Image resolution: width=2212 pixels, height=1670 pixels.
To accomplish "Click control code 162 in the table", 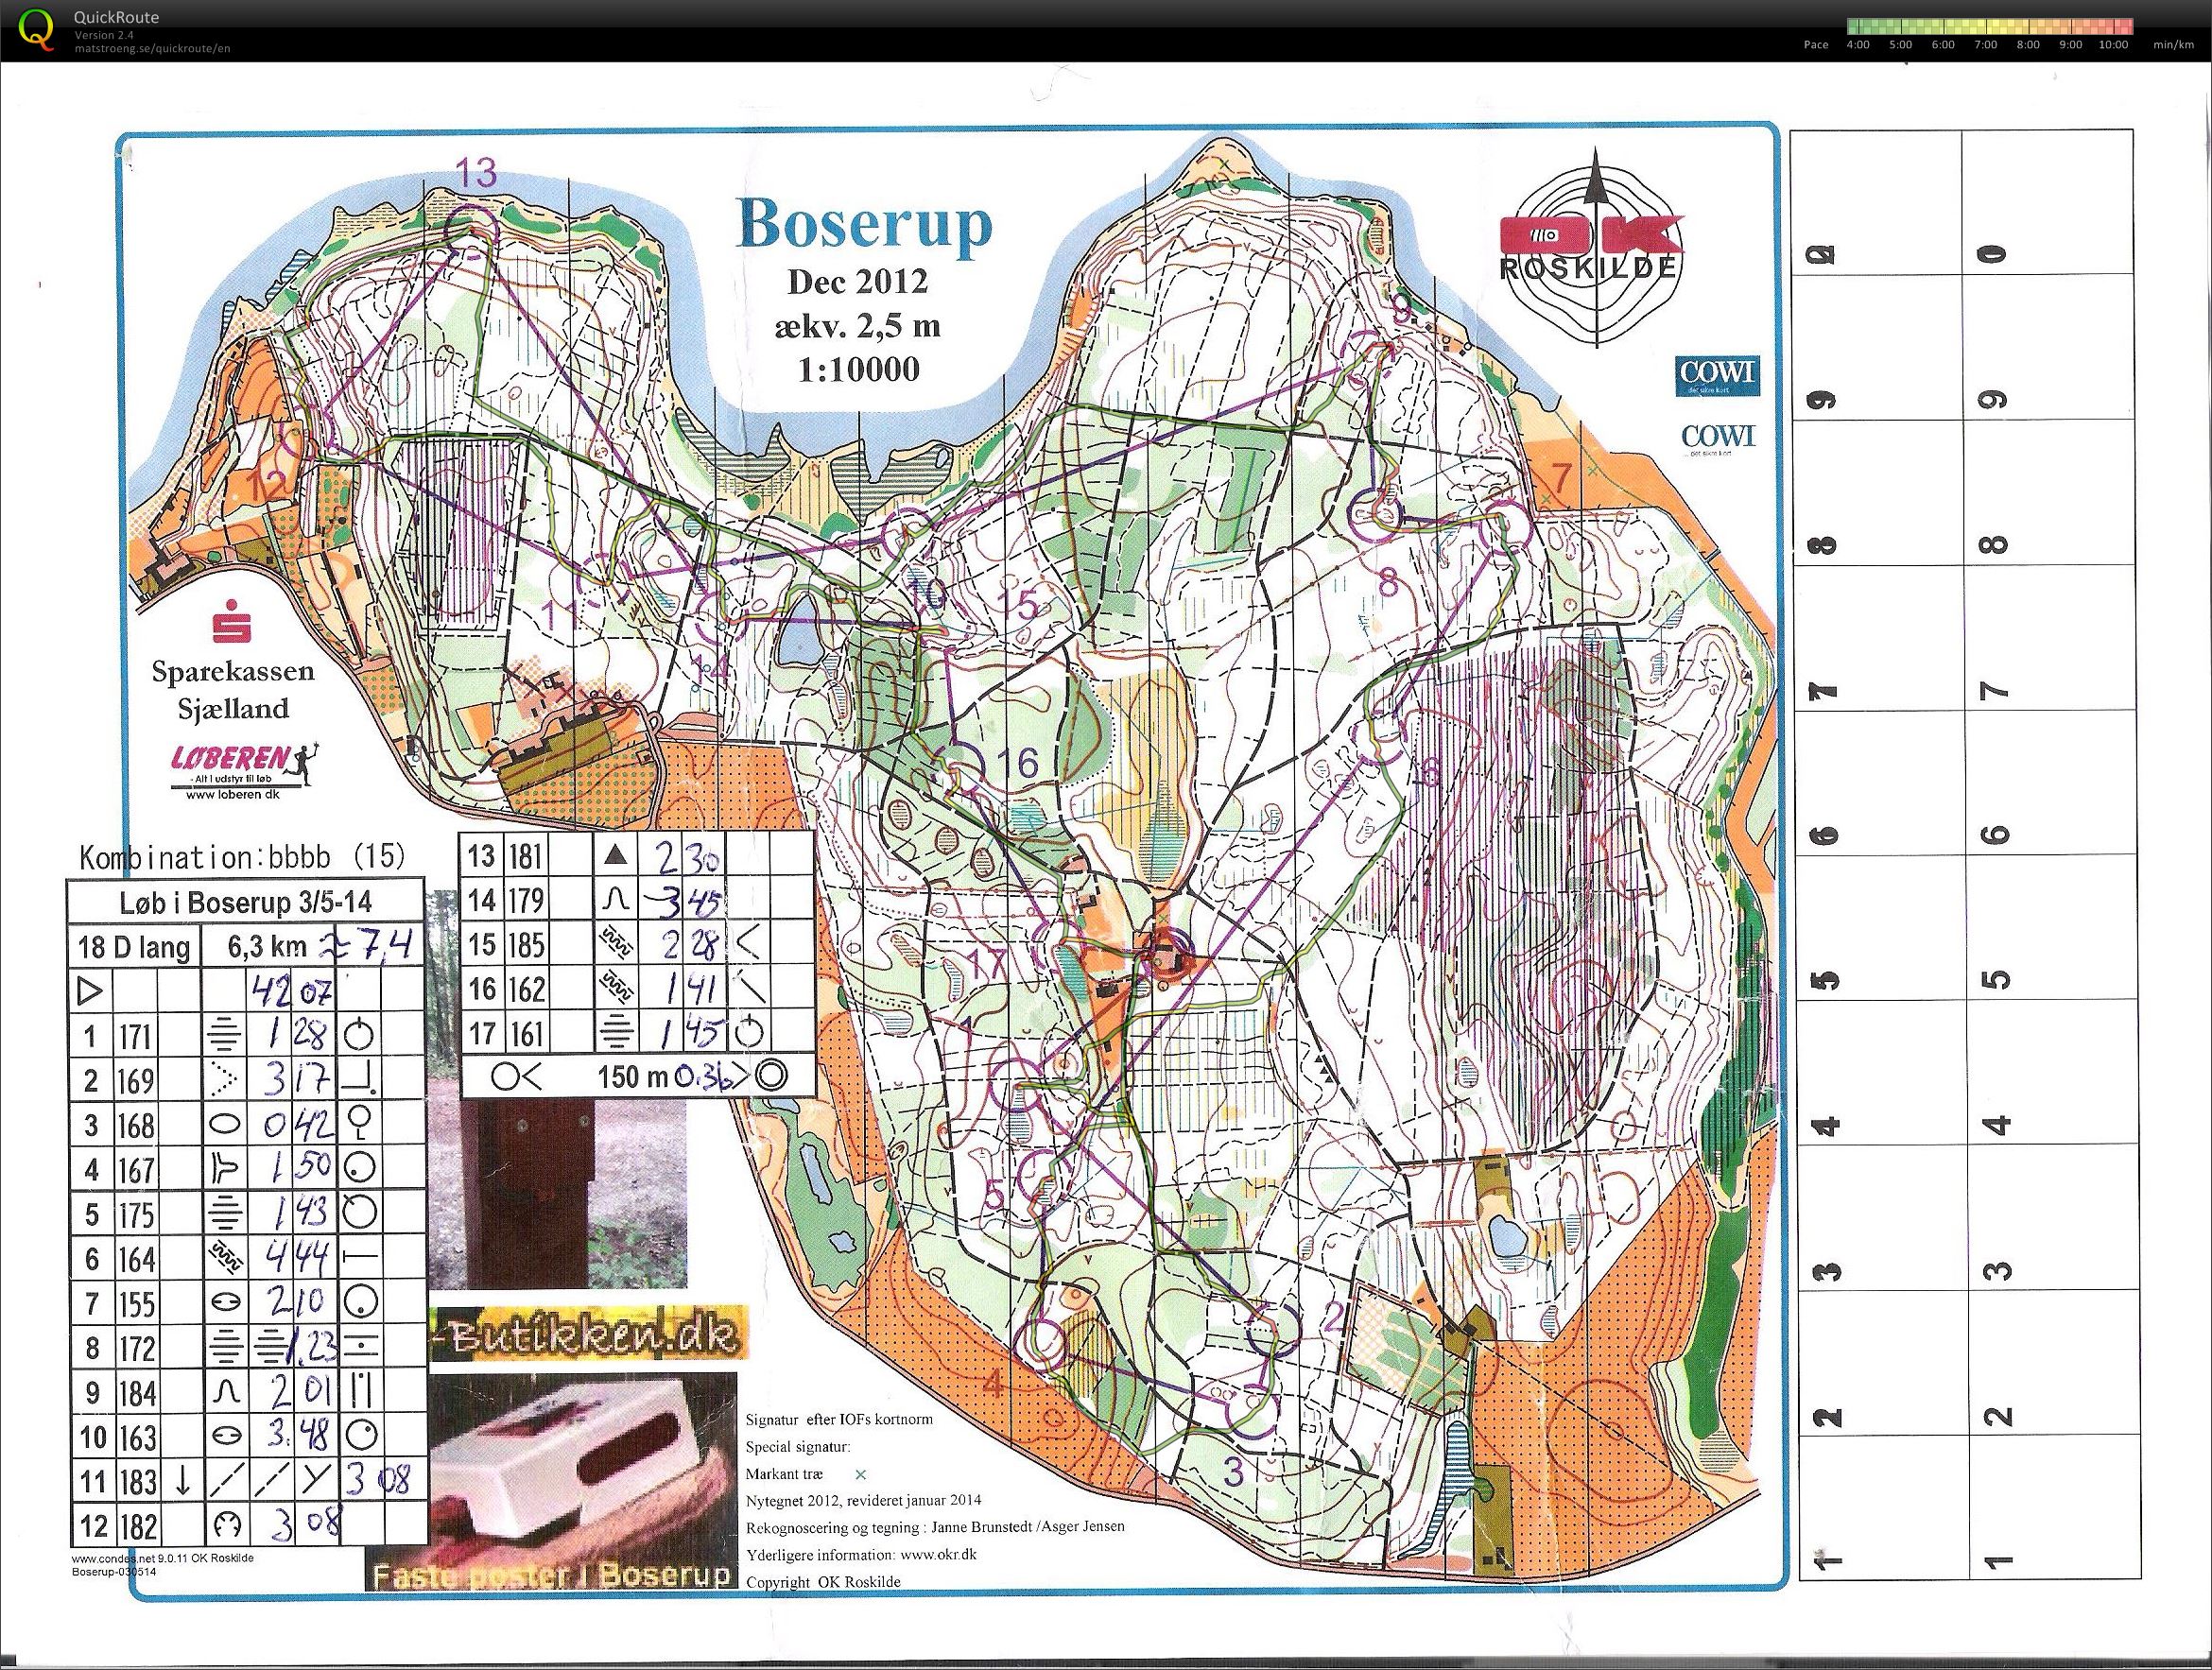I will 525,988.
